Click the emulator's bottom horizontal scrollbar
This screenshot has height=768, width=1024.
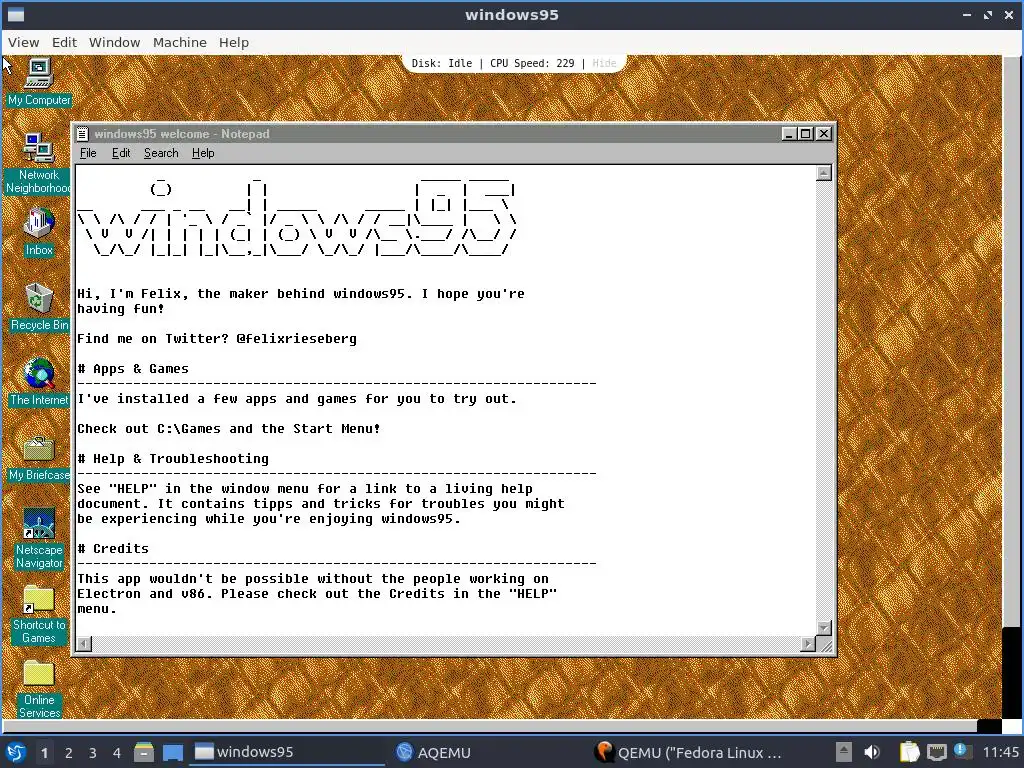click(x=490, y=726)
